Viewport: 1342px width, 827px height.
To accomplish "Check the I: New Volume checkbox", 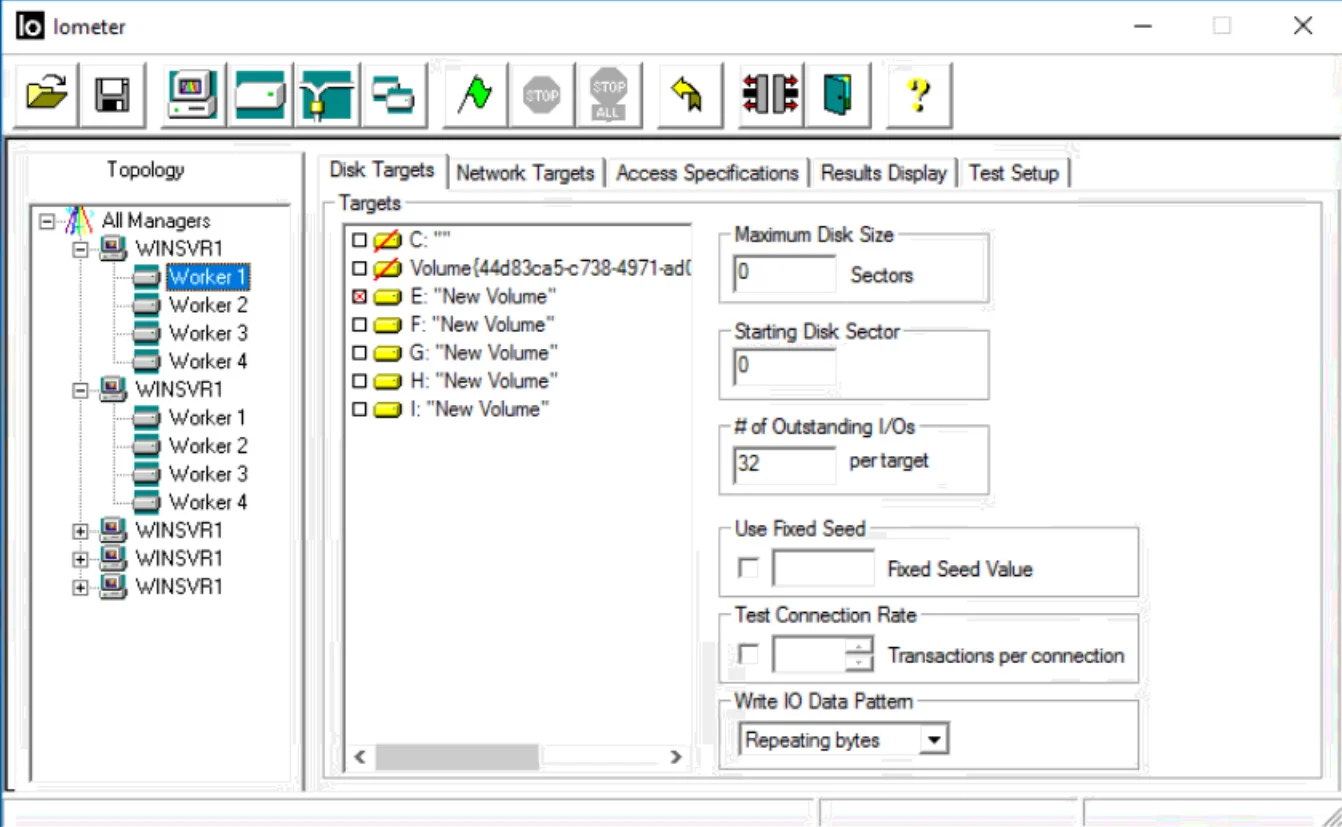I will click(x=359, y=410).
